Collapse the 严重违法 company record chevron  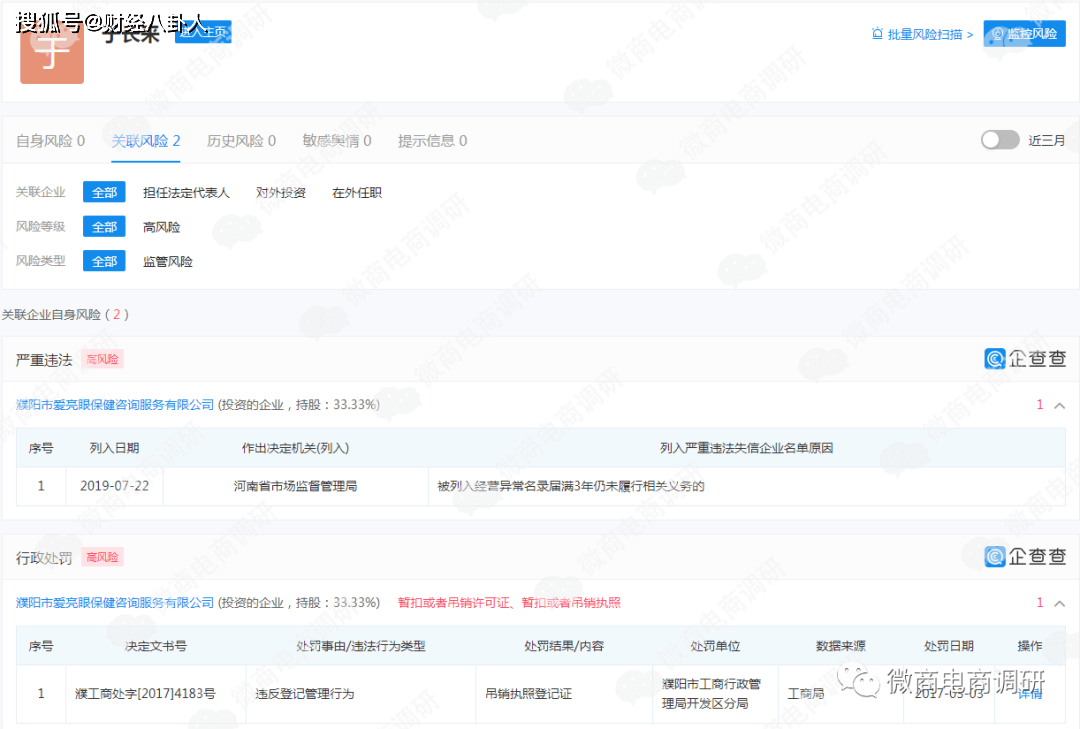tap(1060, 405)
